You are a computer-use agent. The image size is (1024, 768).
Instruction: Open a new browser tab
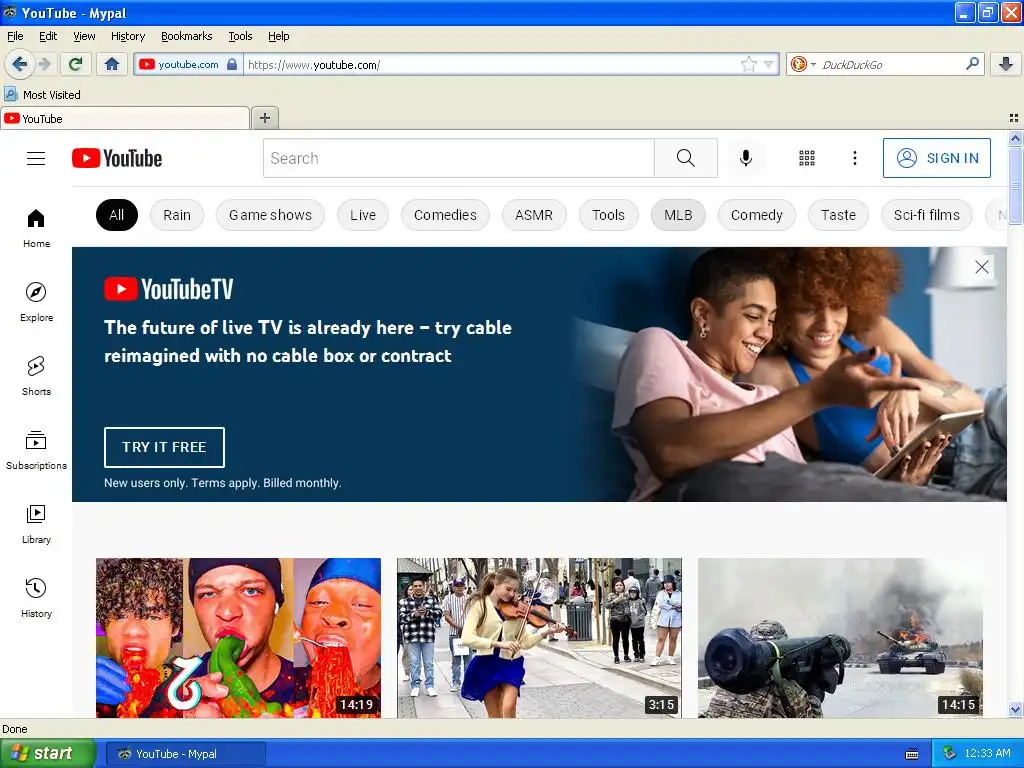coord(264,118)
